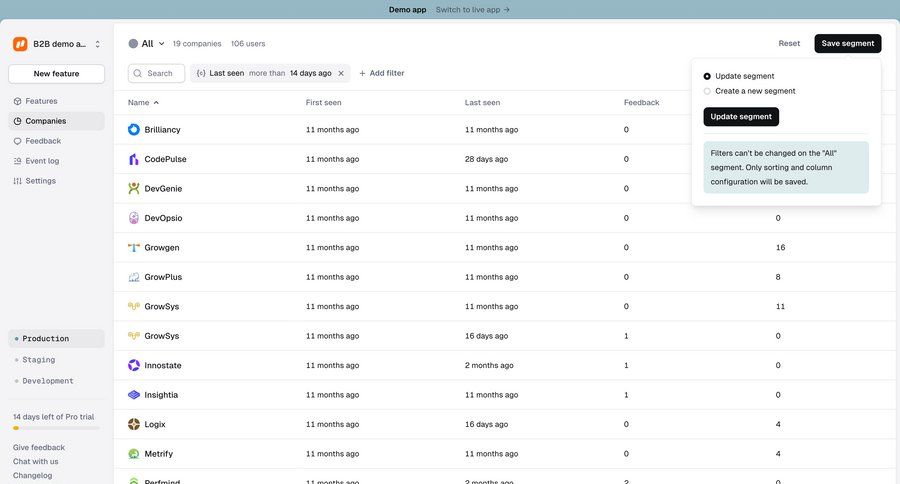Click '16 days ago' in Logix row

coord(486,424)
